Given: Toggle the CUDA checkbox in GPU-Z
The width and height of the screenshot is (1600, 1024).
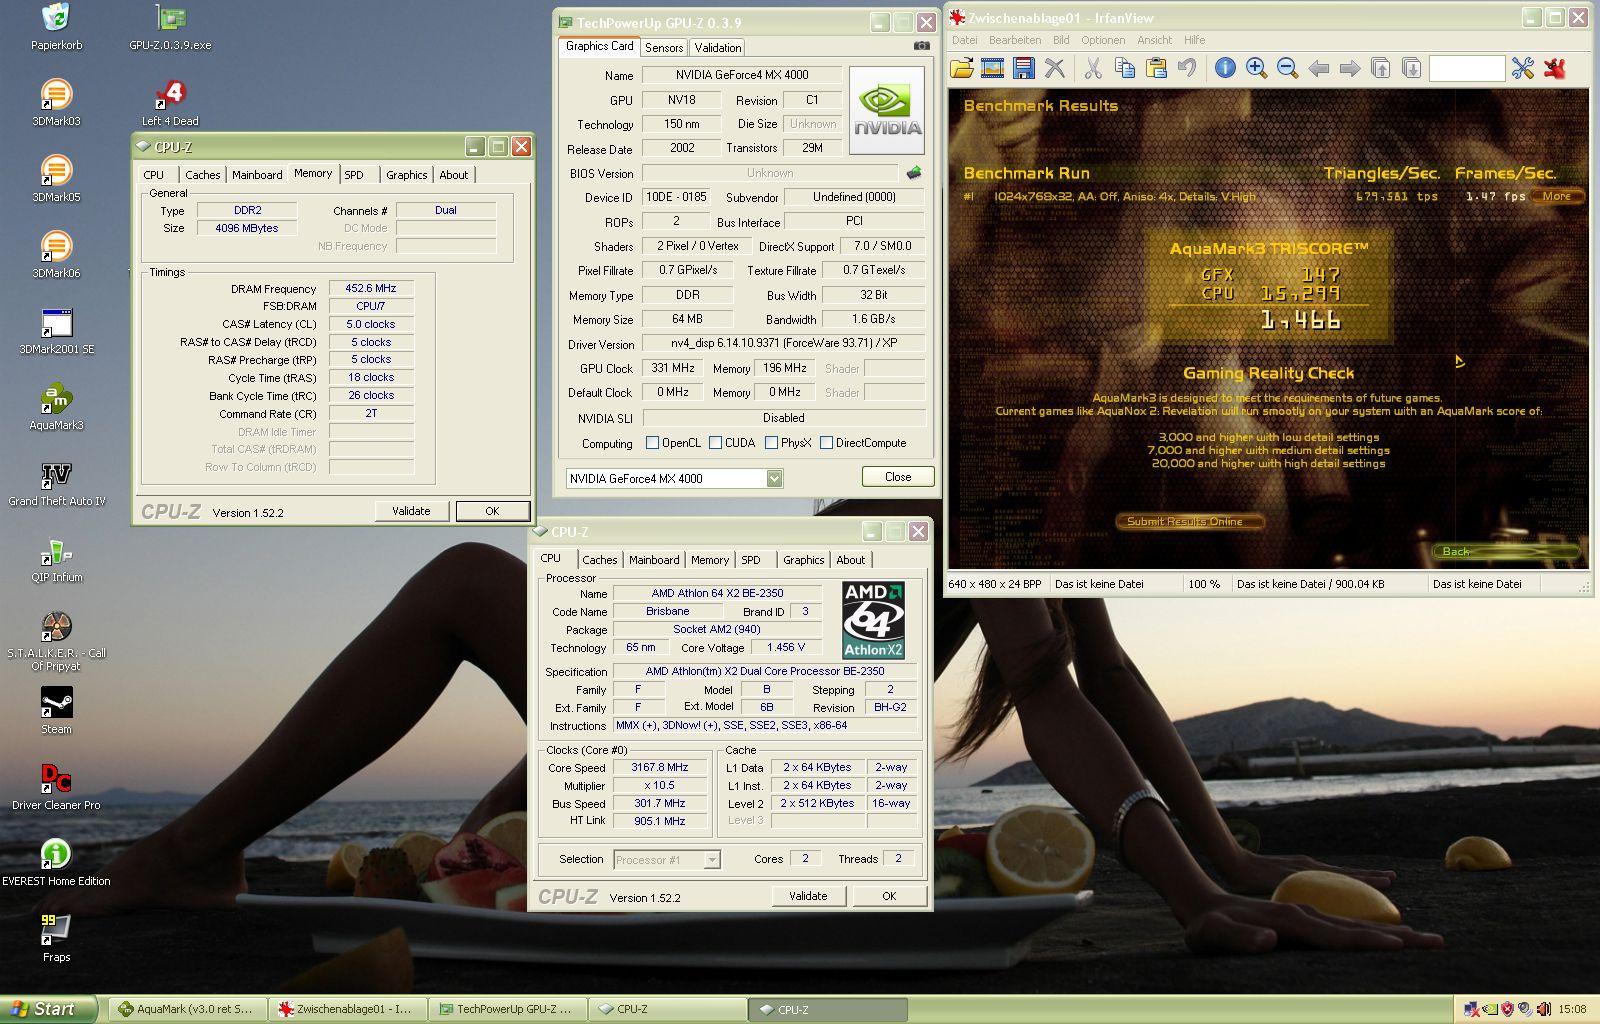Looking at the screenshot, I should [715, 443].
